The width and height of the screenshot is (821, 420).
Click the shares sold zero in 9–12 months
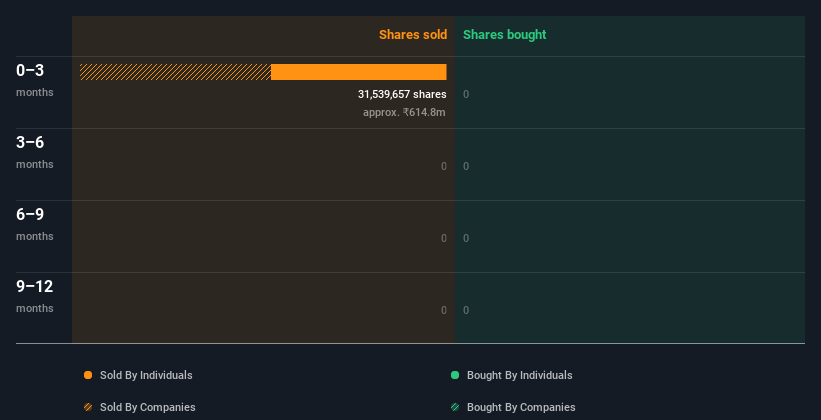pyautogui.click(x=443, y=310)
